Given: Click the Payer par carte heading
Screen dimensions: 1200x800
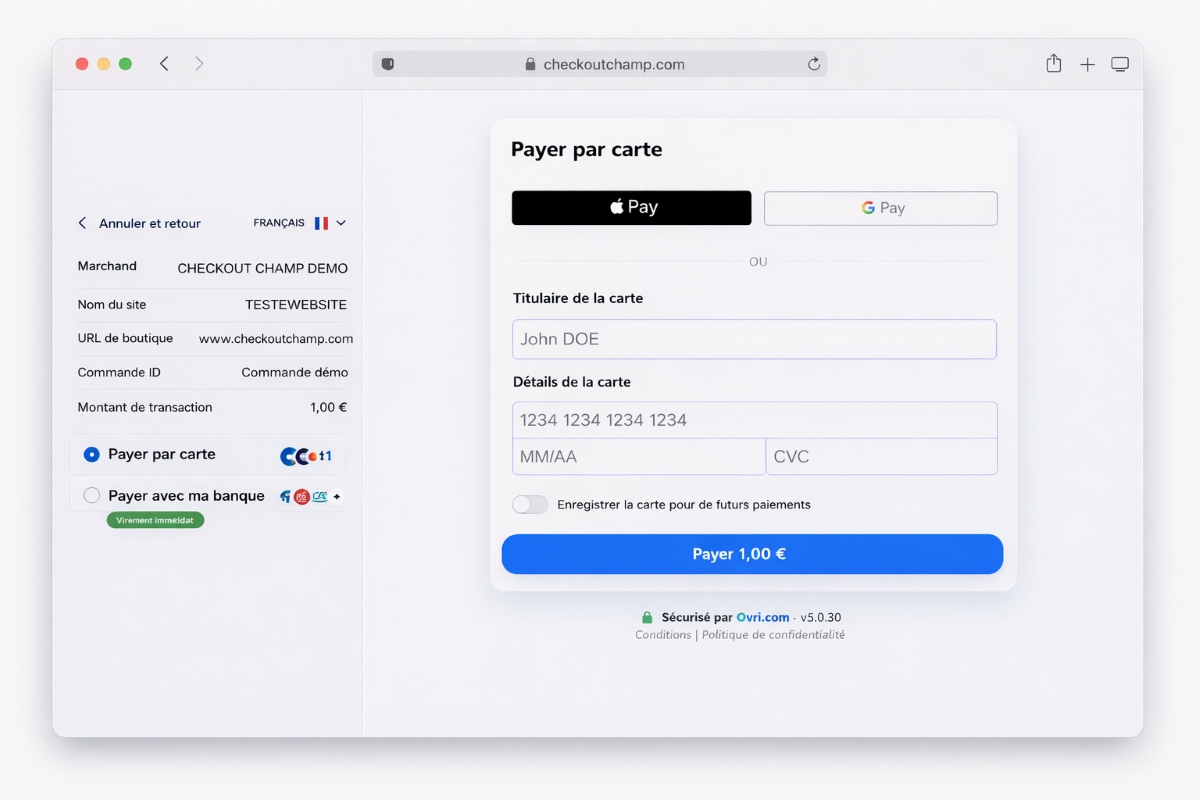Looking at the screenshot, I should coord(587,149).
